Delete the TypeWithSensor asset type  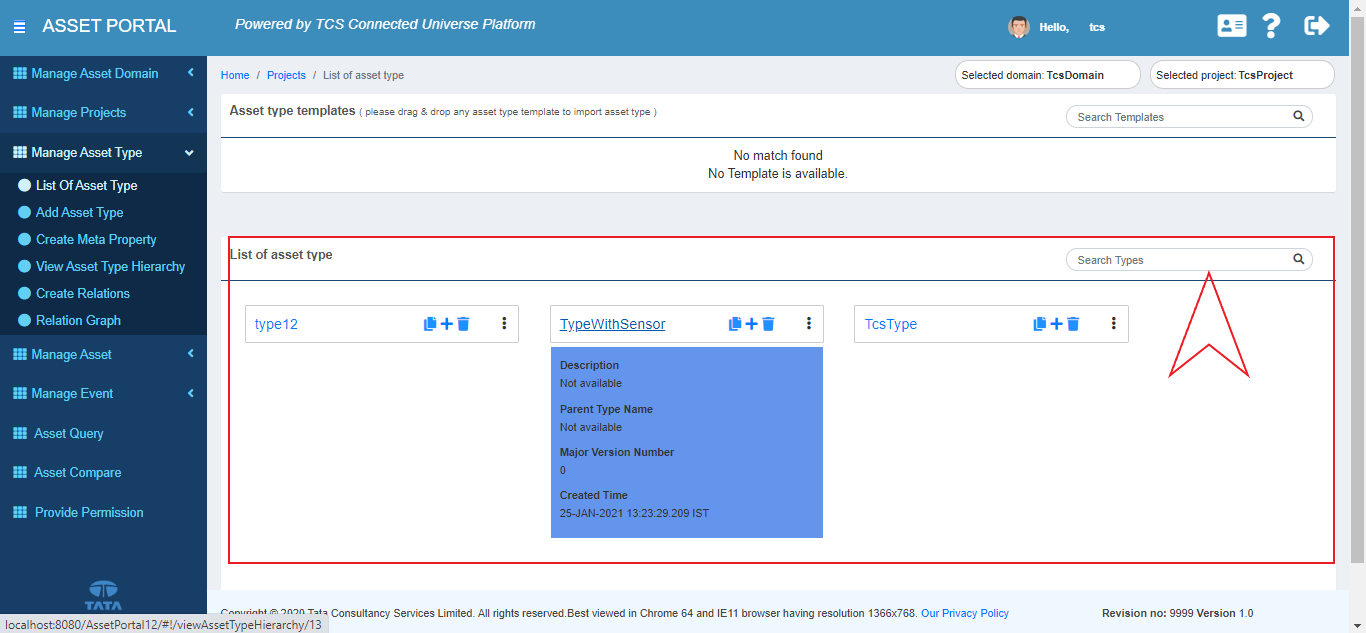click(x=768, y=324)
